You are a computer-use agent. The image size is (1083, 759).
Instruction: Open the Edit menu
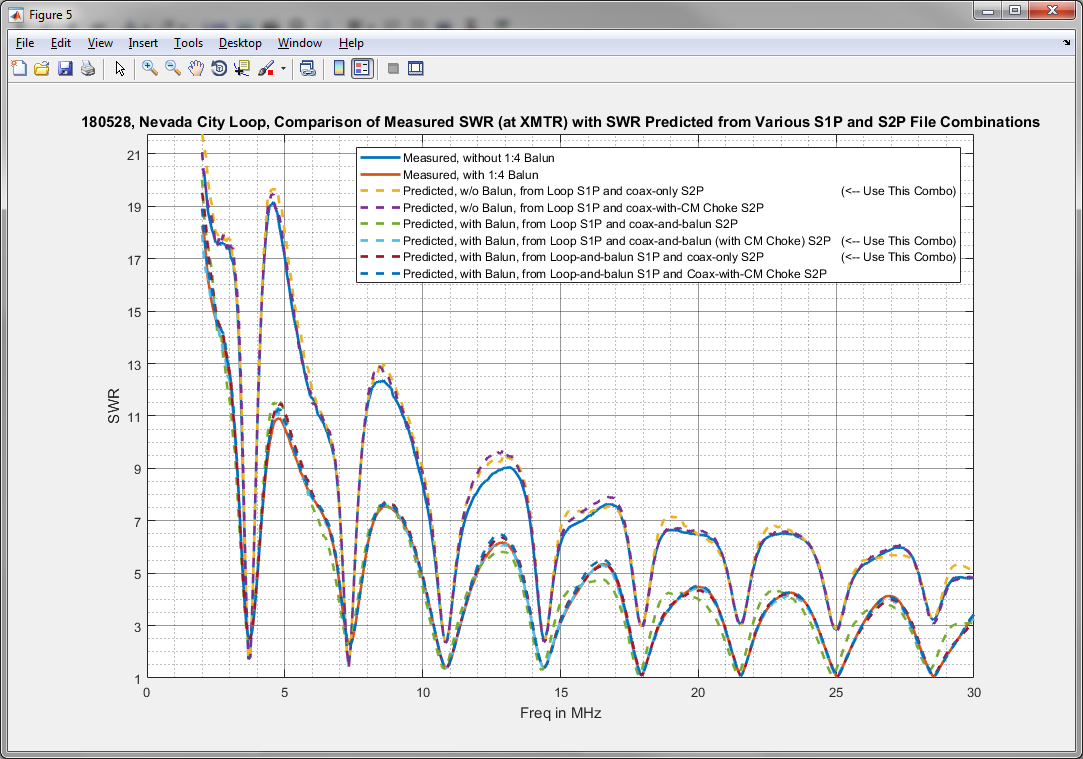61,43
